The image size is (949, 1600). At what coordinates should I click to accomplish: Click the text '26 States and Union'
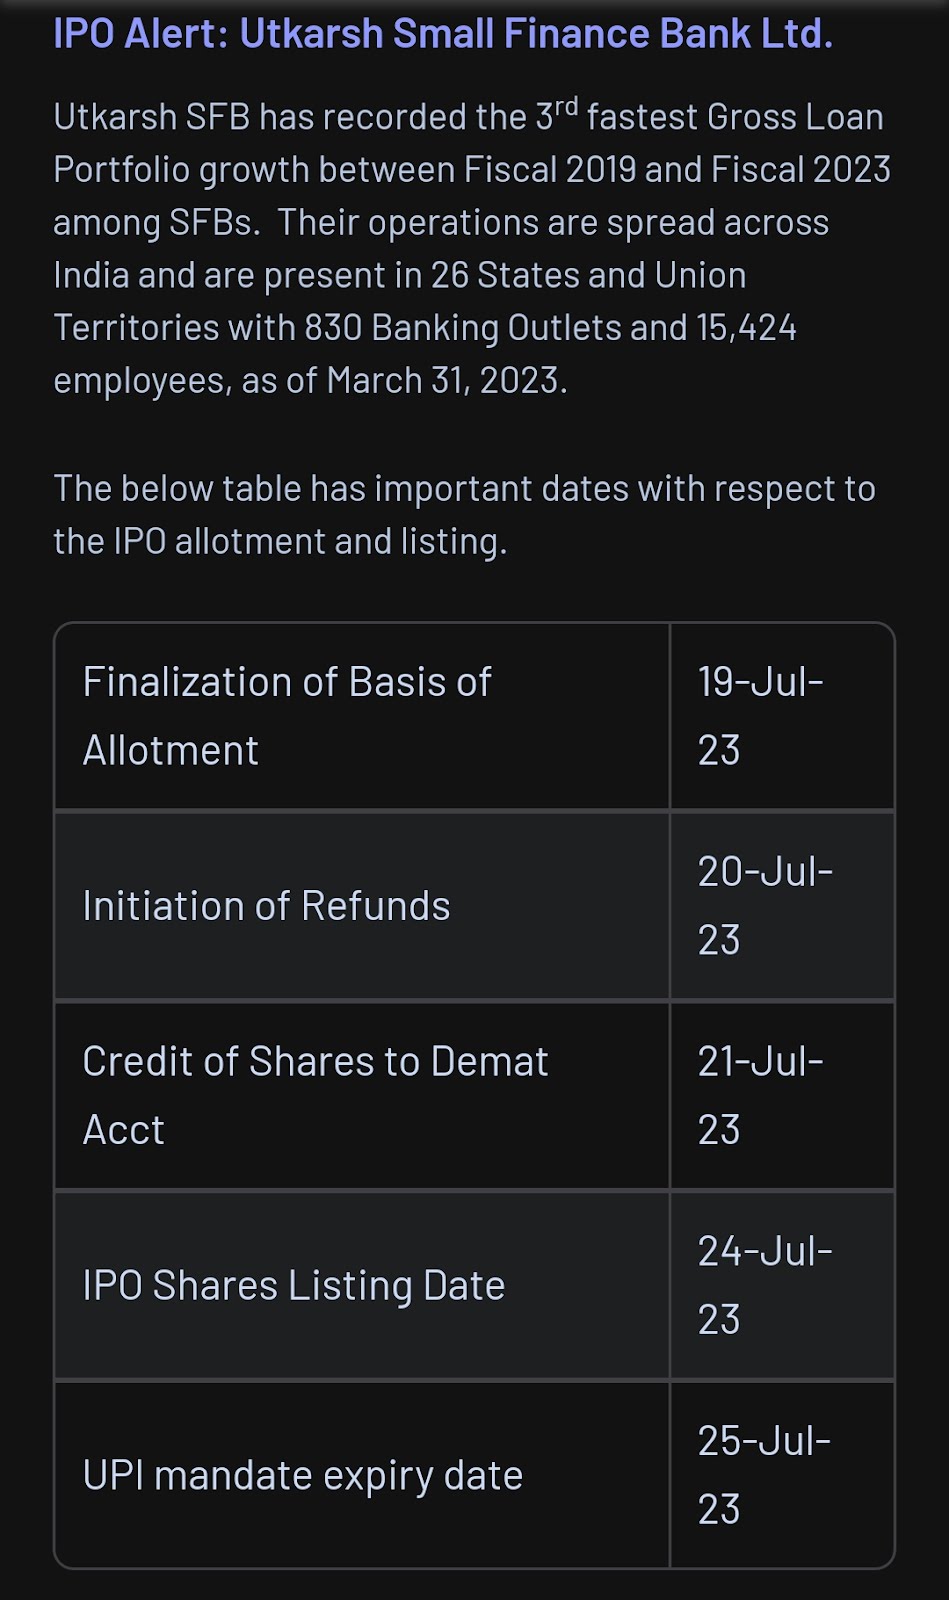tap(588, 275)
